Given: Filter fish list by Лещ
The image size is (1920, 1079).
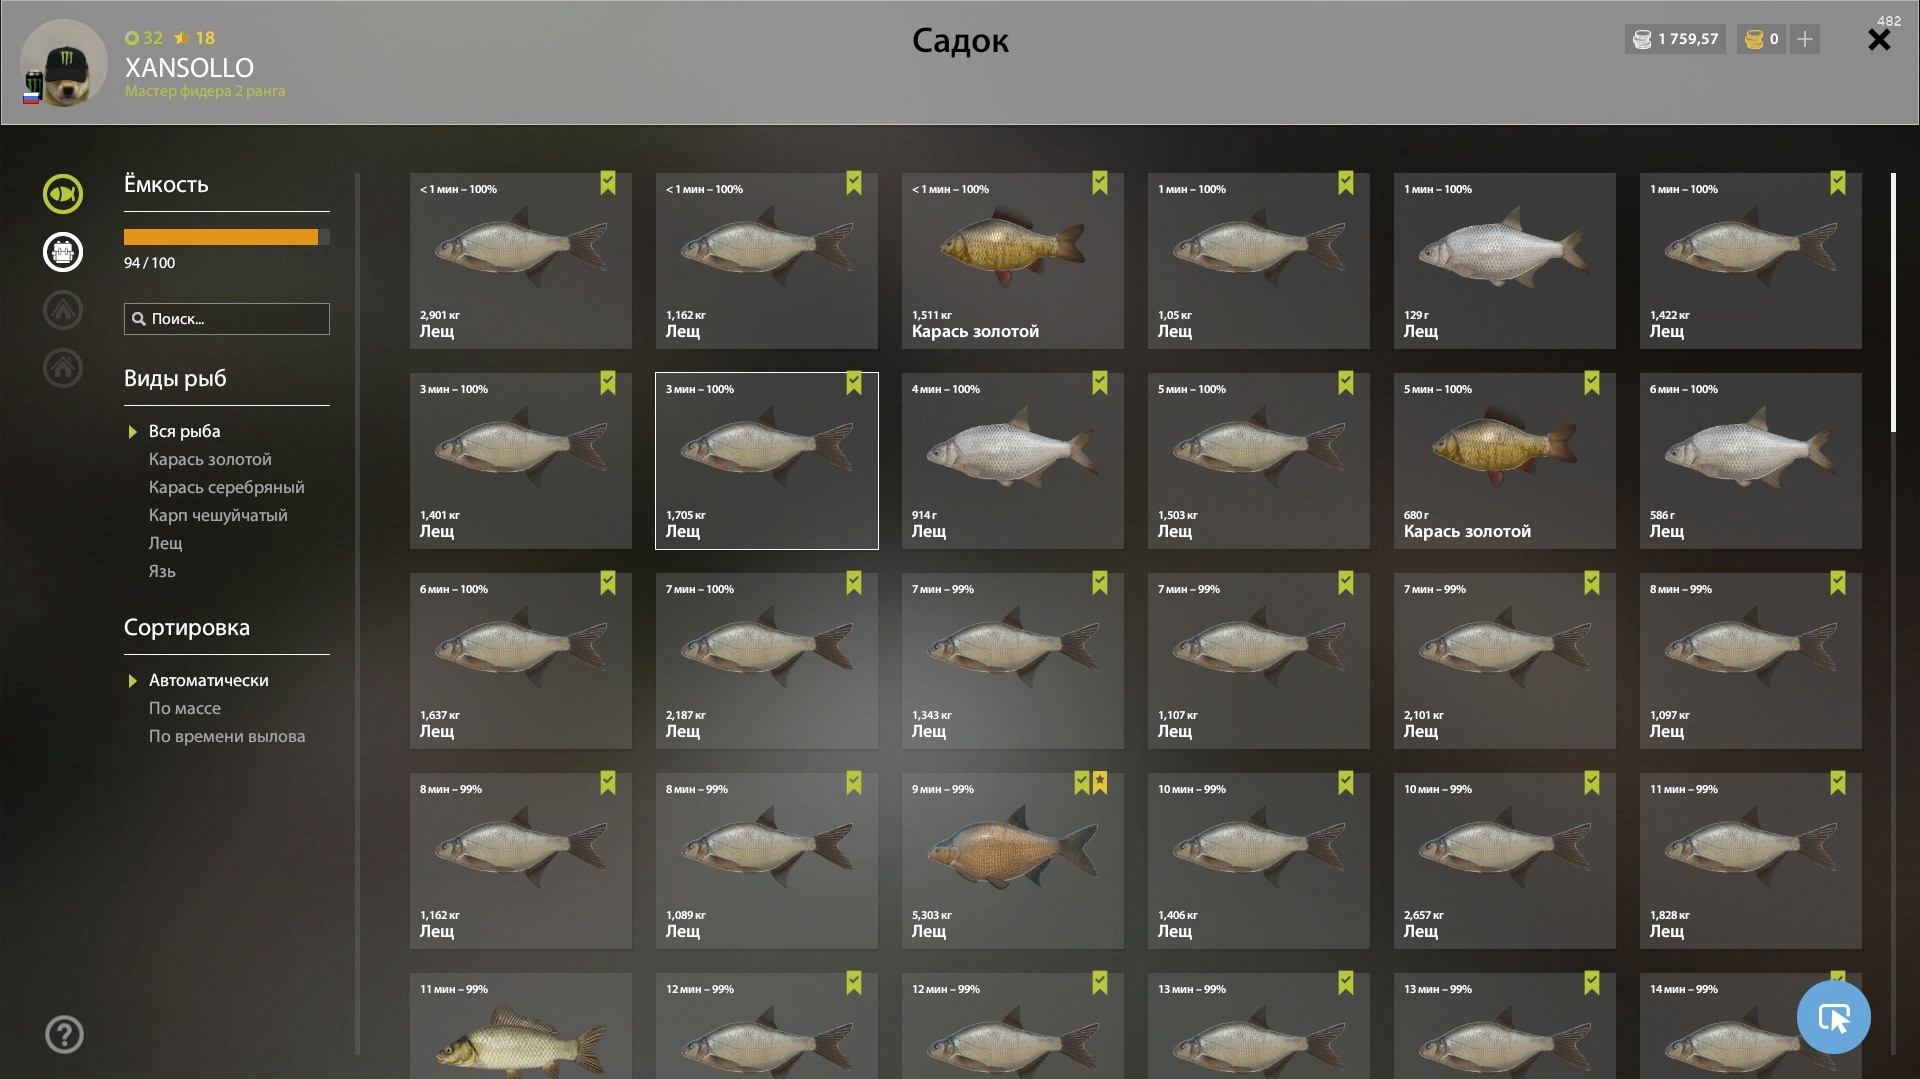Looking at the screenshot, I should 165,543.
